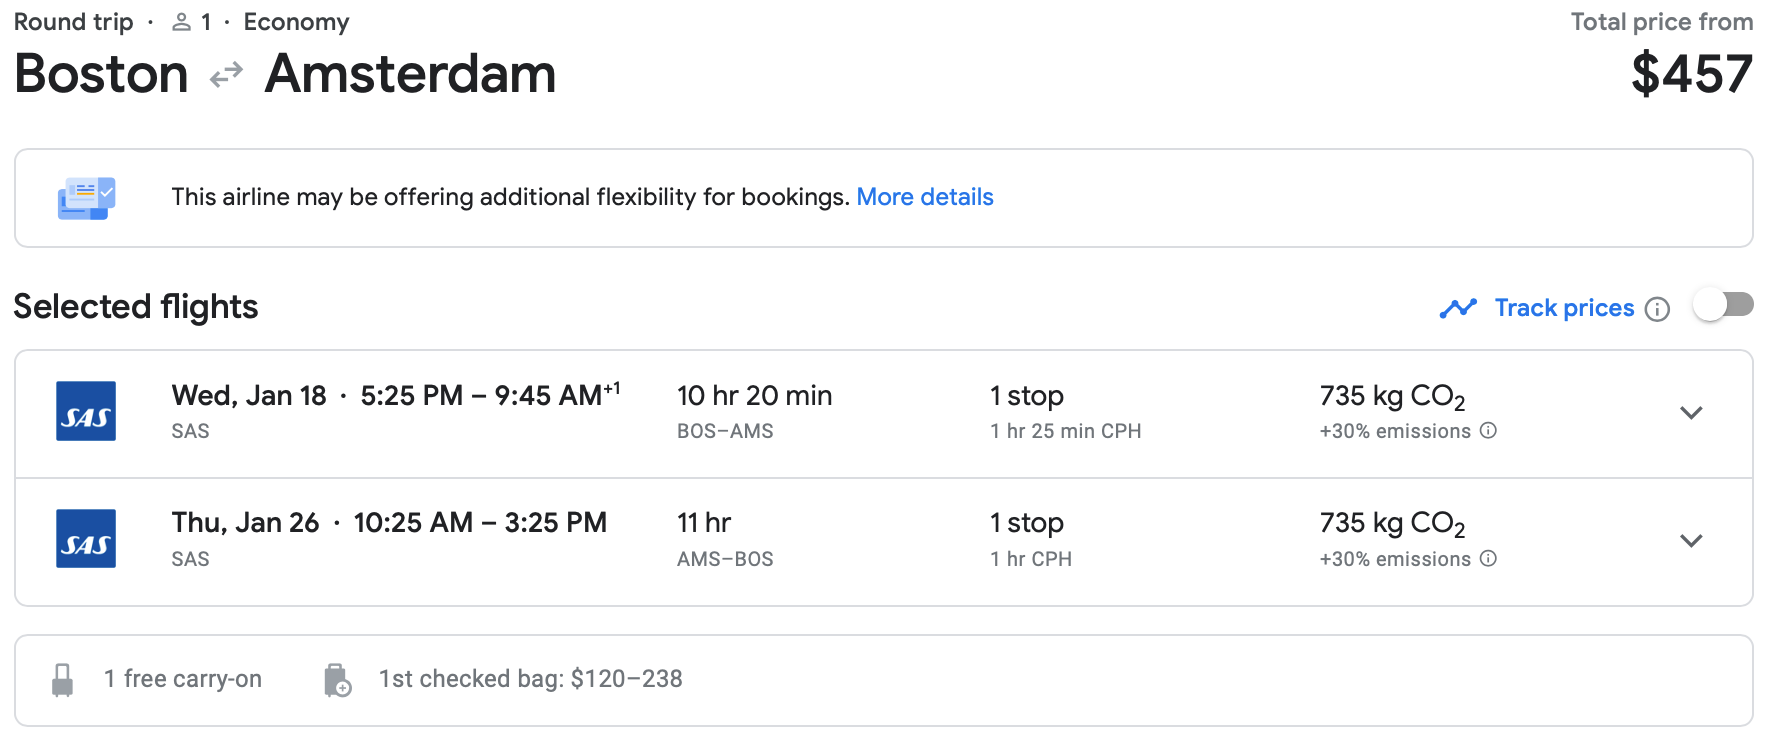
Task: Click the SAS logo on Jan 18 flight
Action: [86, 411]
